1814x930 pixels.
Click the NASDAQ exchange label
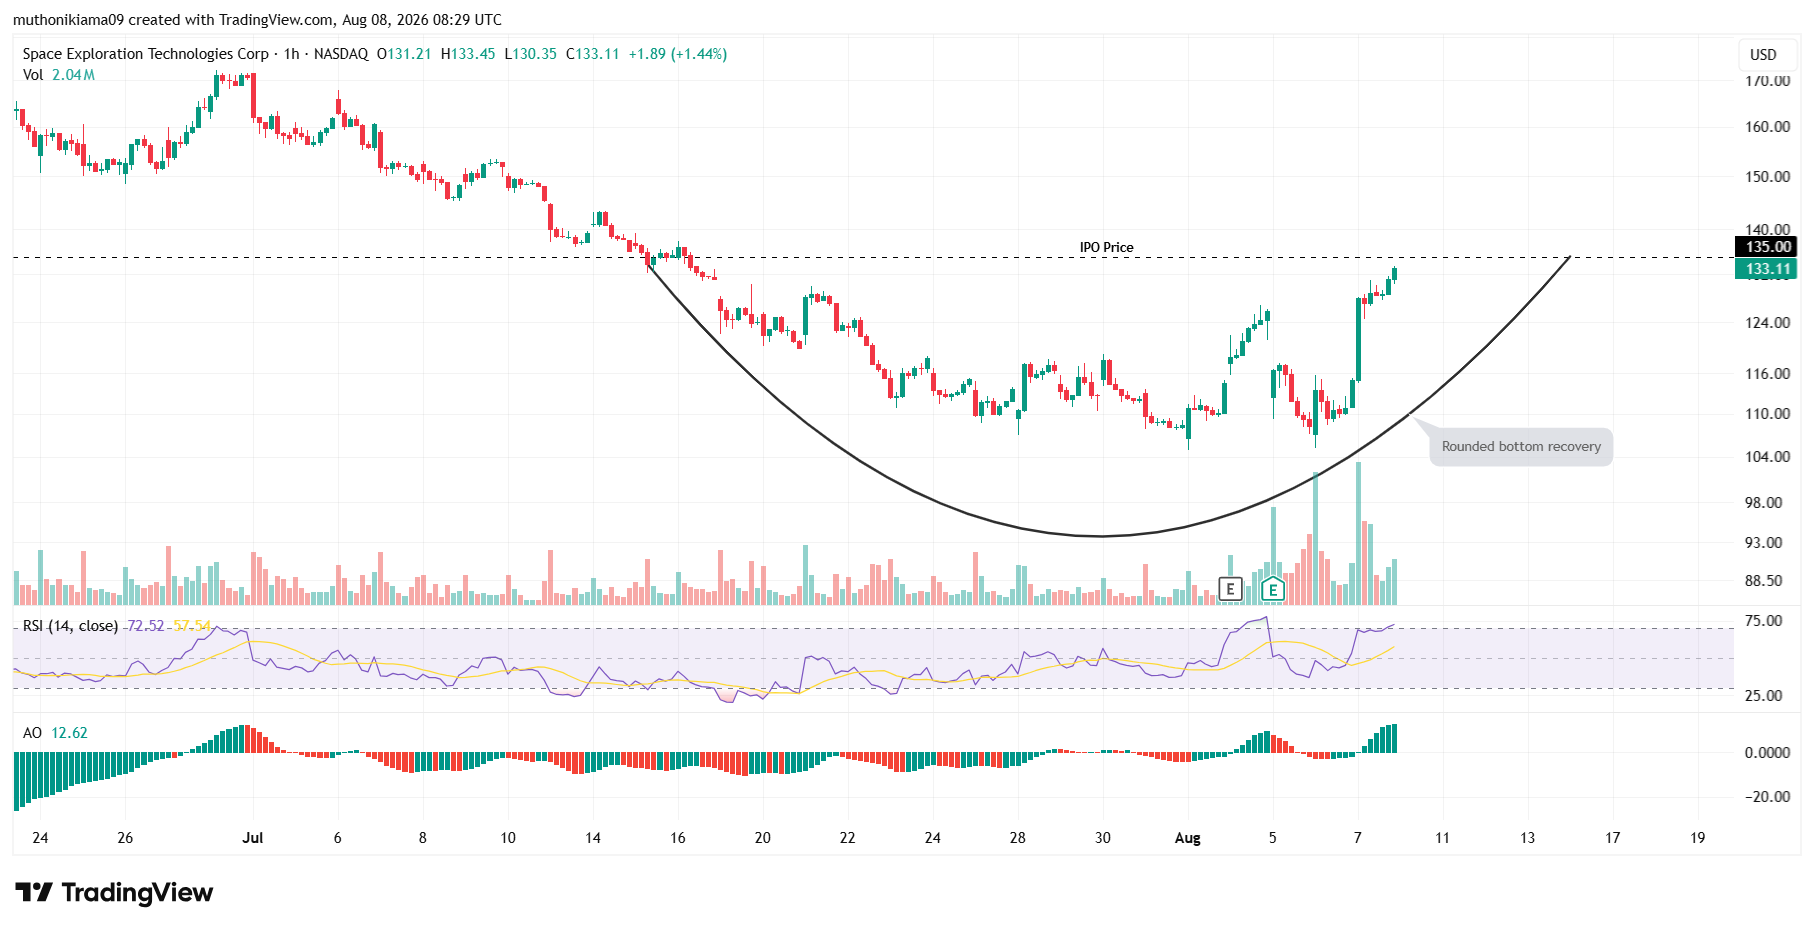(341, 54)
